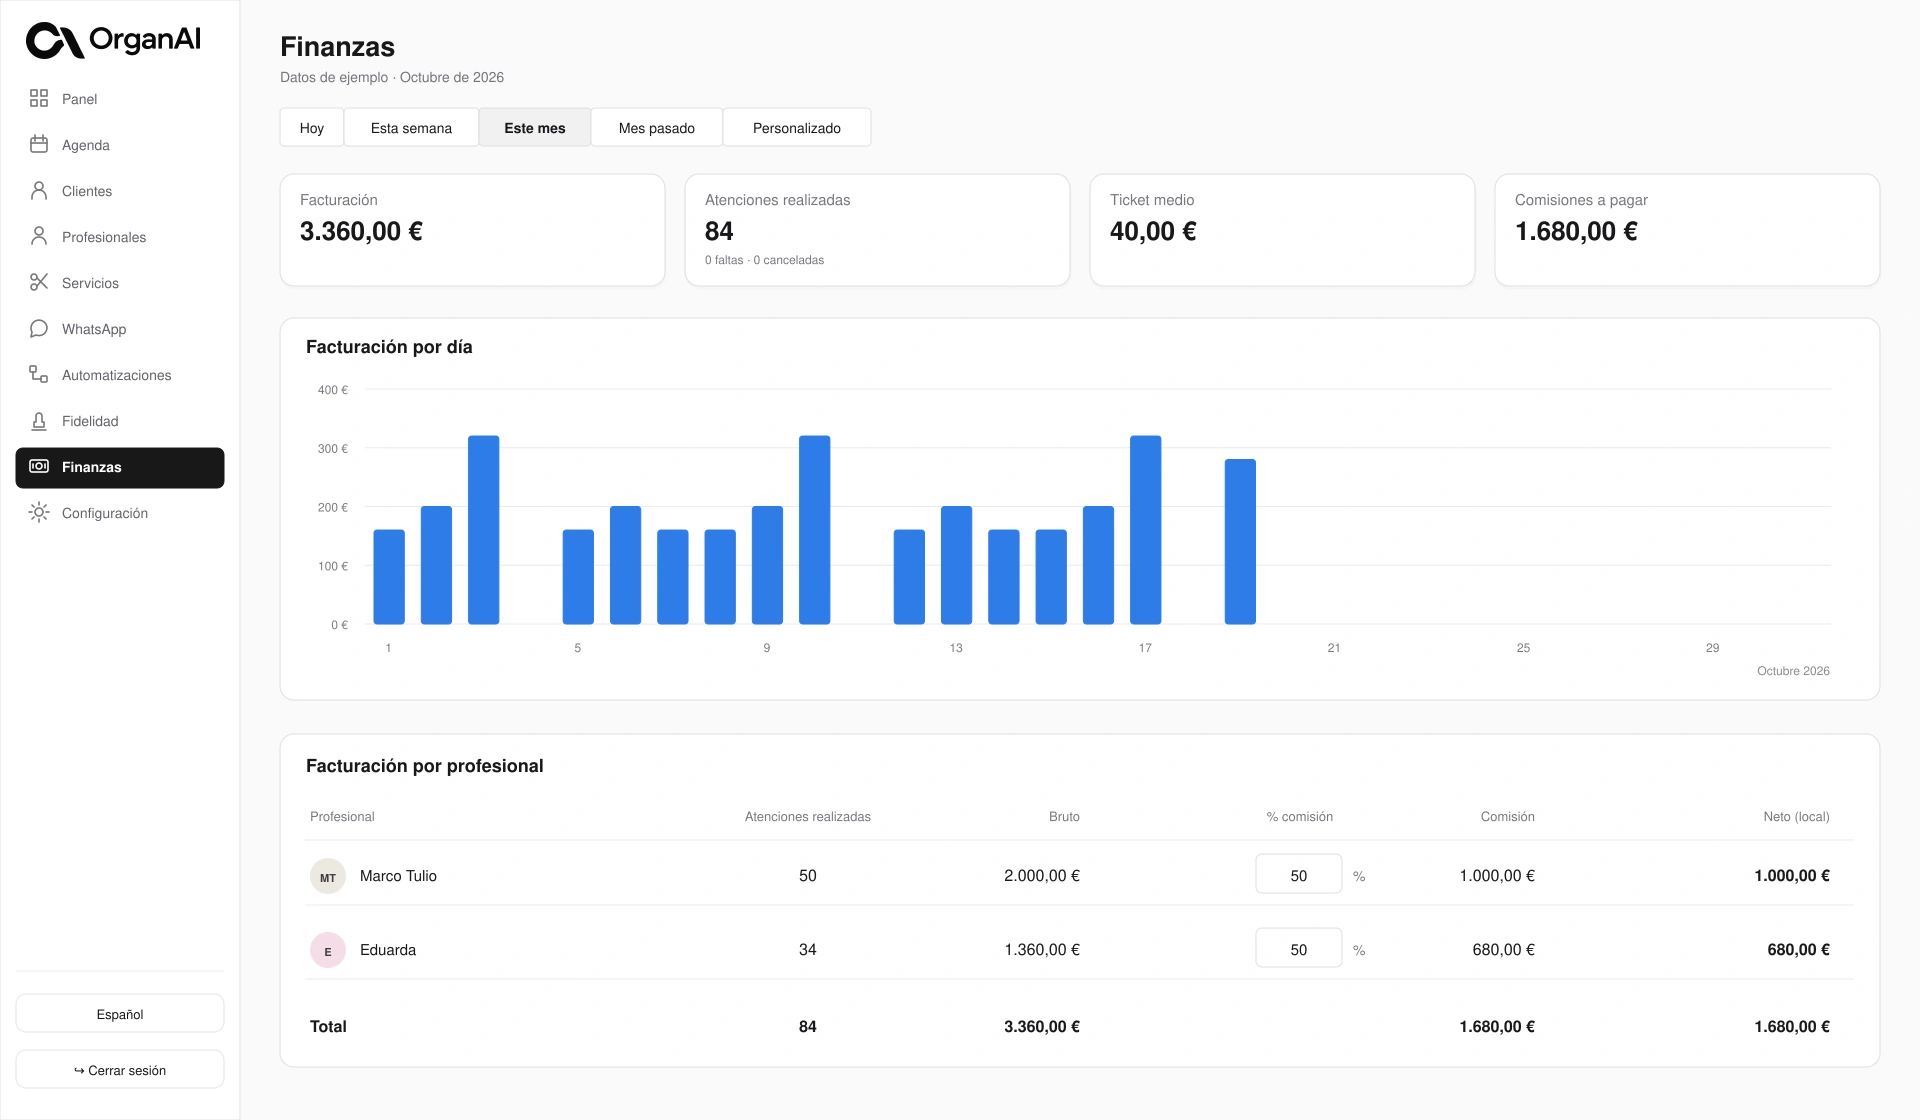
Task: Open the Automatizaciones menu item
Action: [x=120, y=375]
